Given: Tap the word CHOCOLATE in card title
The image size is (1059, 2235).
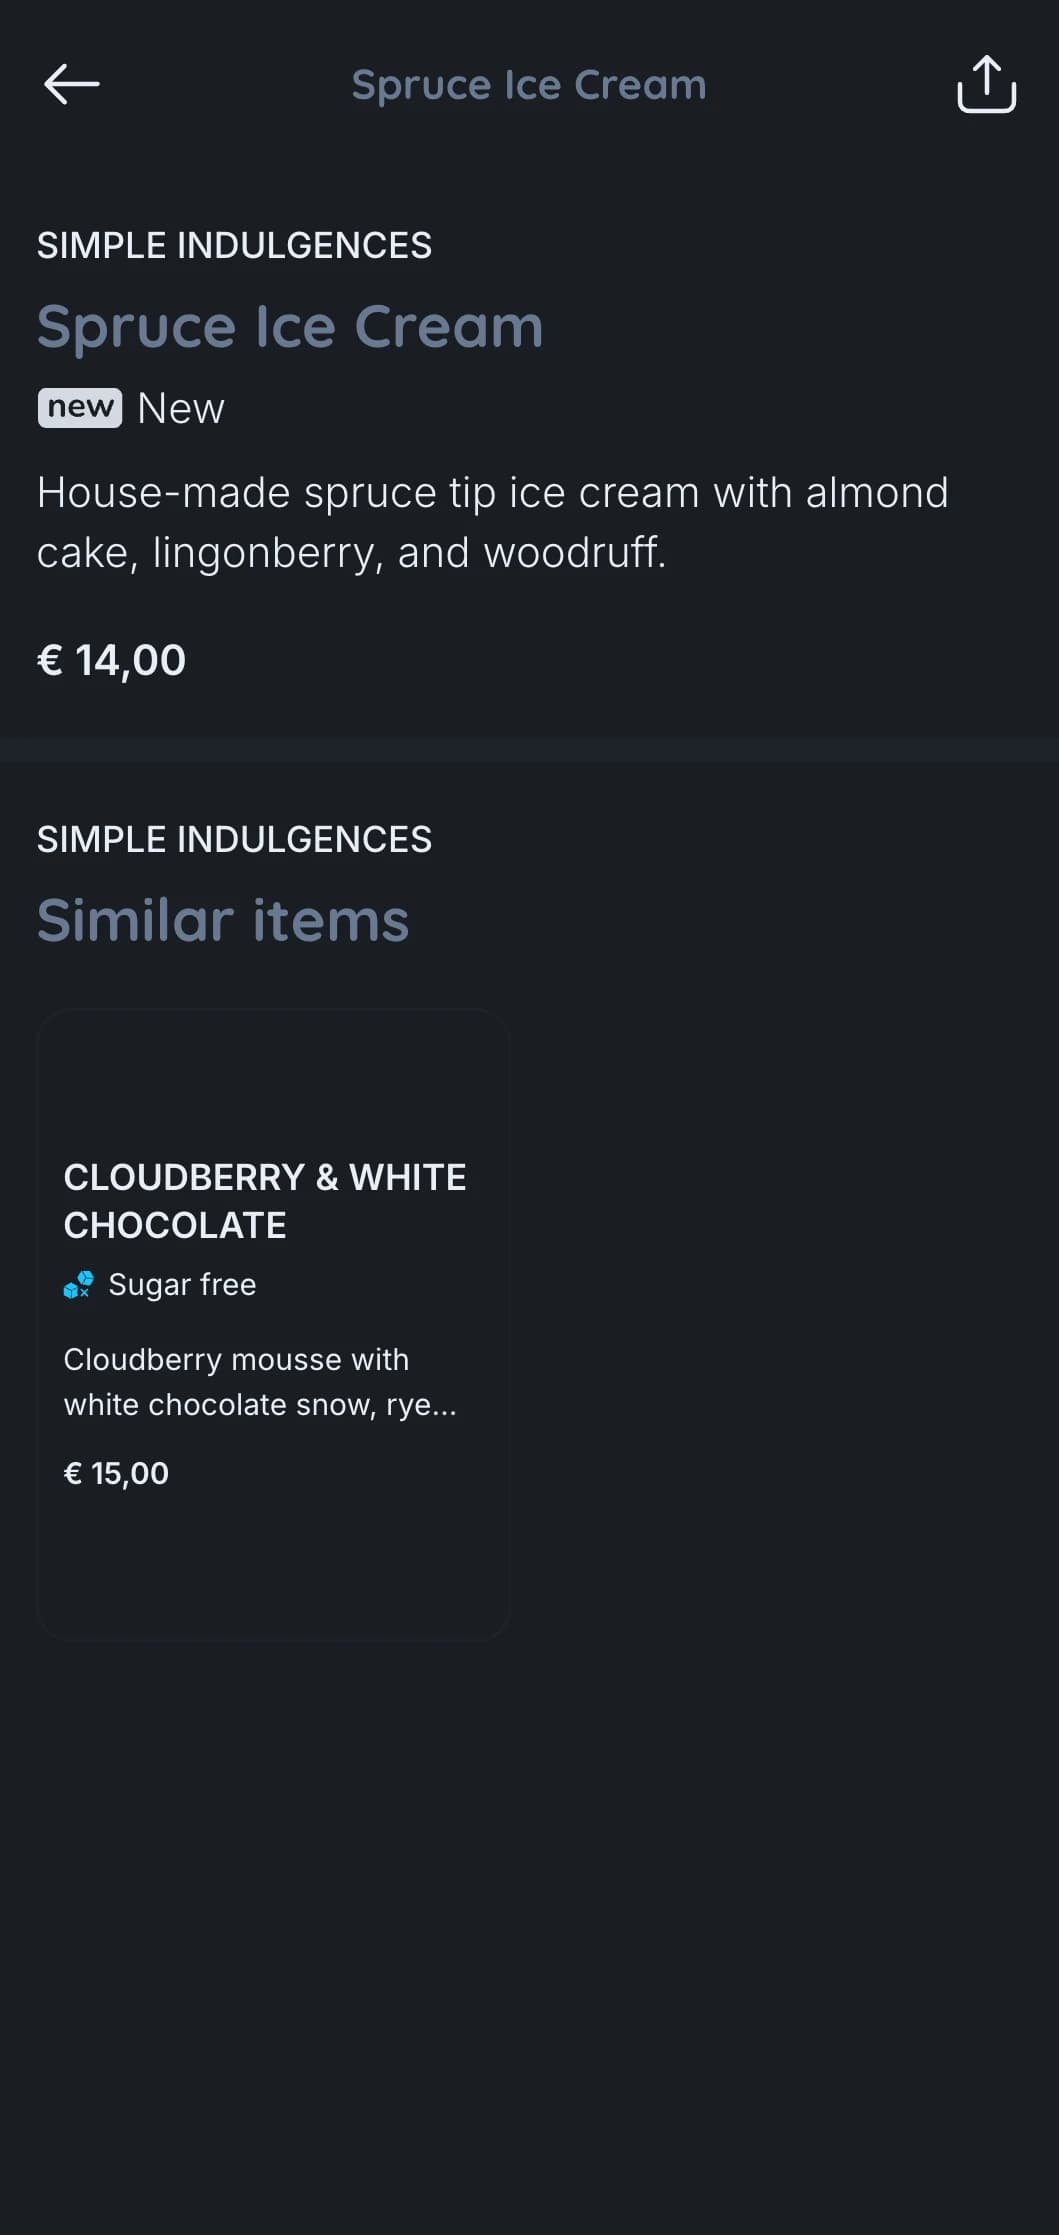Looking at the screenshot, I should [175, 1225].
